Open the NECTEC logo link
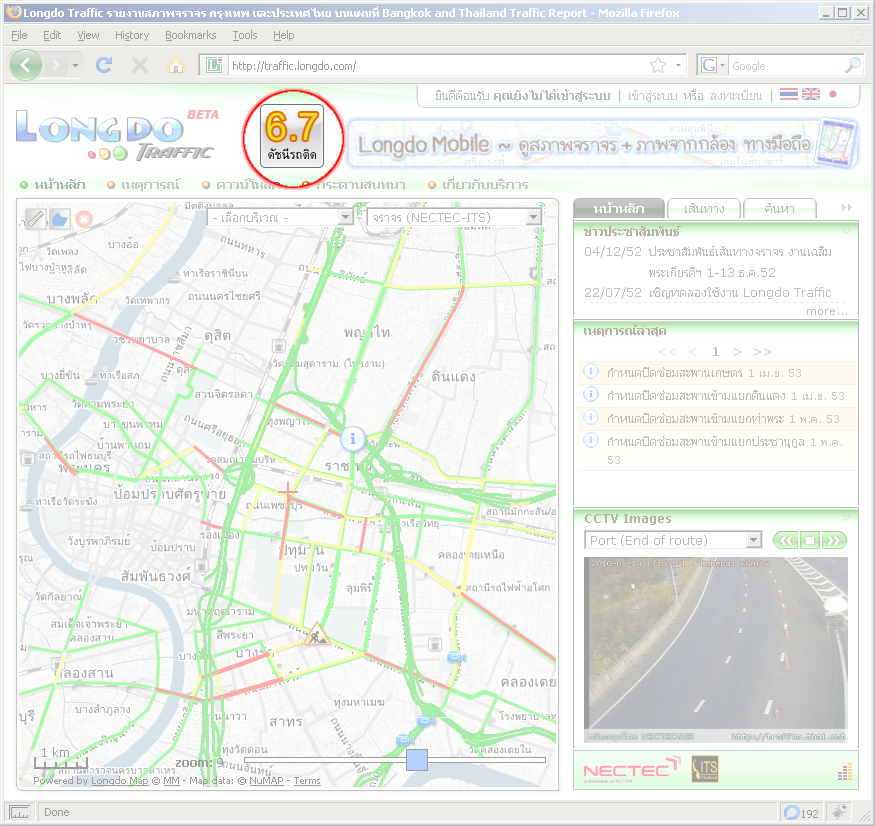The image size is (875, 826). [x=632, y=770]
